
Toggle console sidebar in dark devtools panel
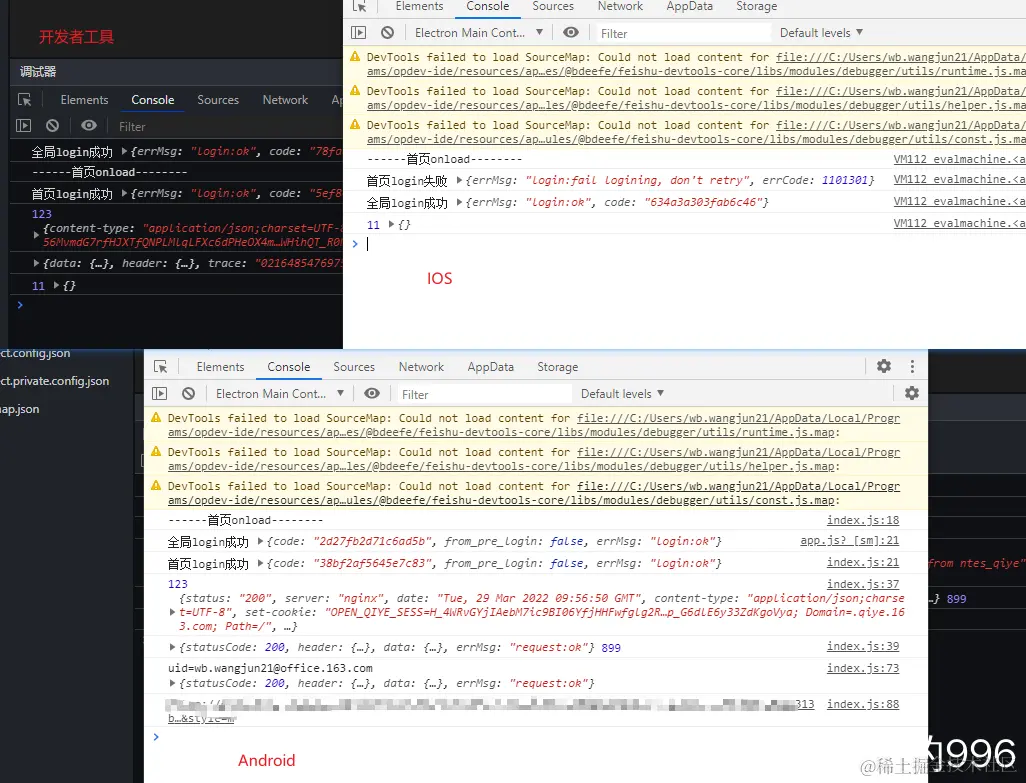pos(24,126)
